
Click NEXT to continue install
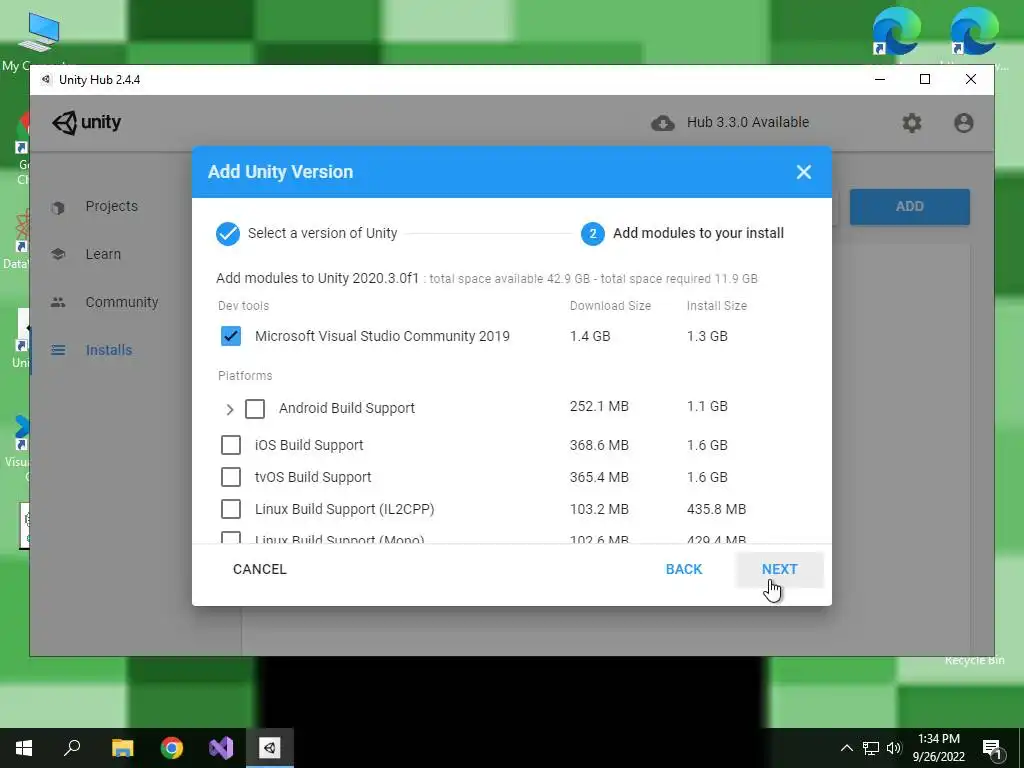pos(779,569)
